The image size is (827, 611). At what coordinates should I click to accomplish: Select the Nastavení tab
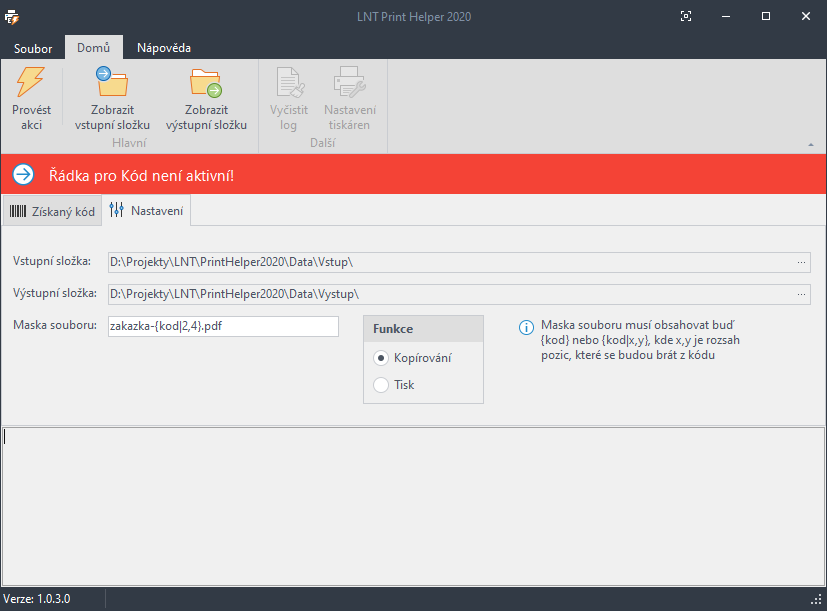pos(147,211)
